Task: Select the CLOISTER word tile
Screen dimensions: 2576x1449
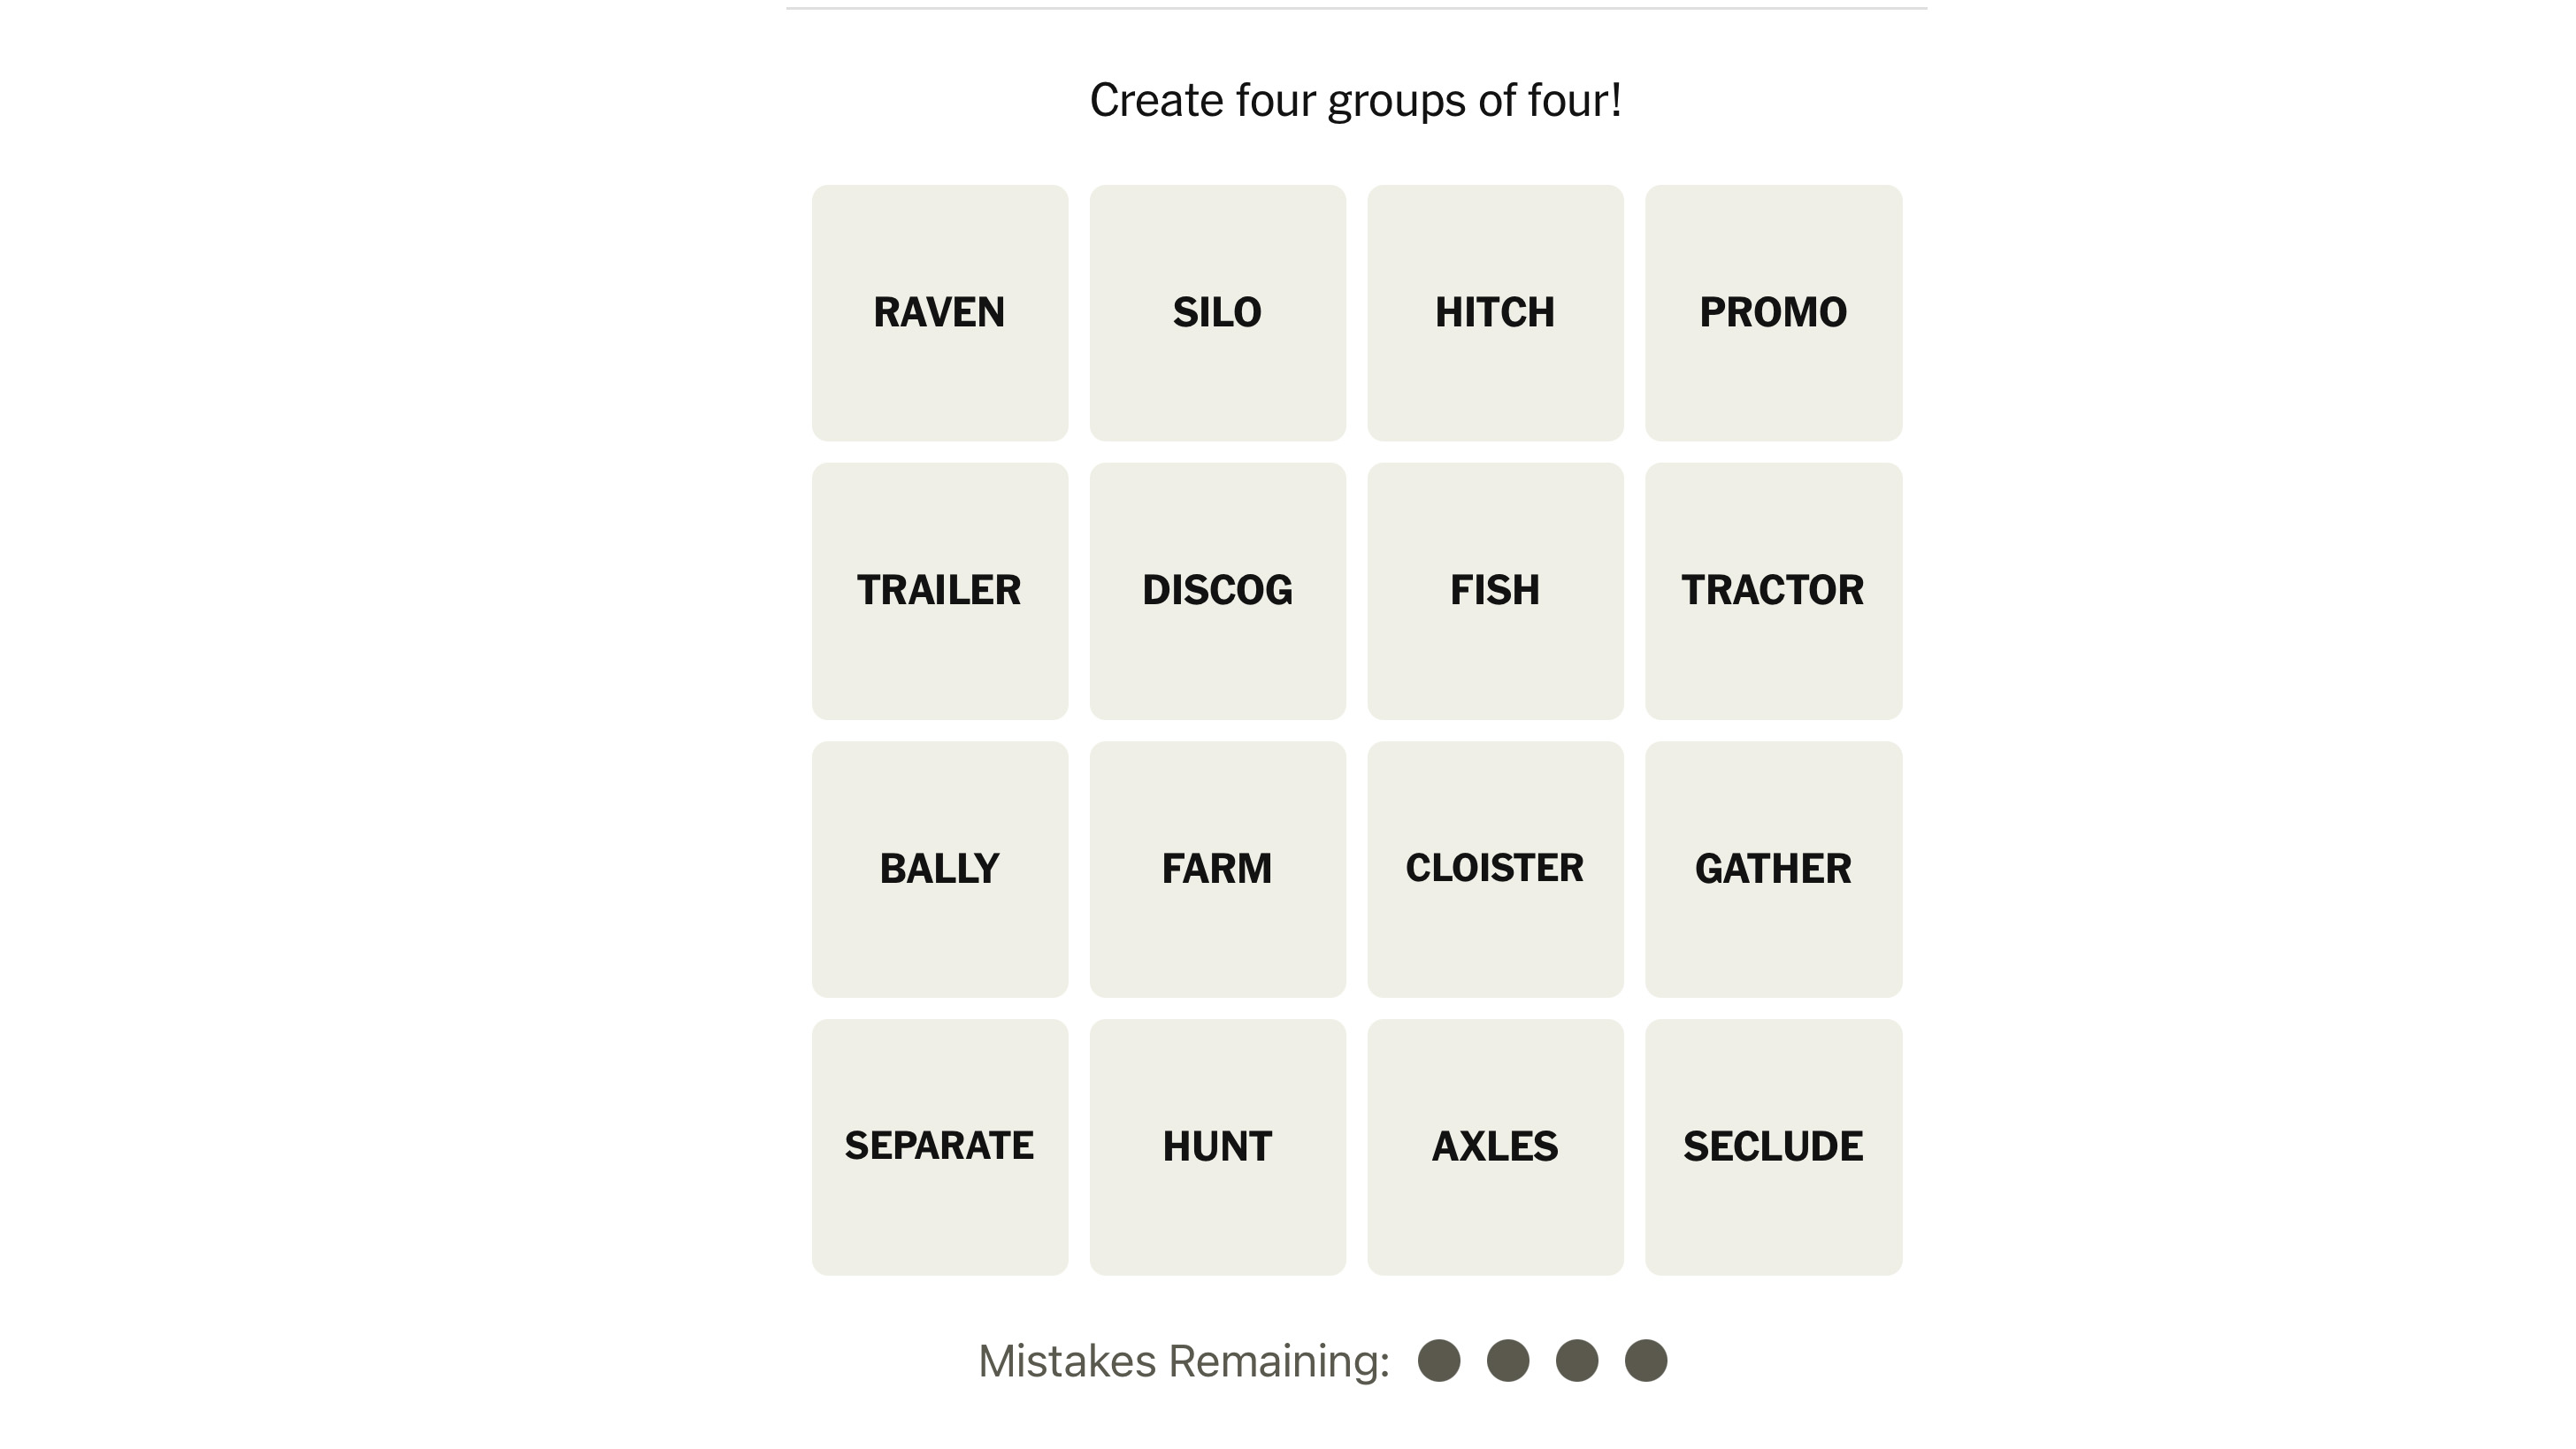Action: [1495, 869]
